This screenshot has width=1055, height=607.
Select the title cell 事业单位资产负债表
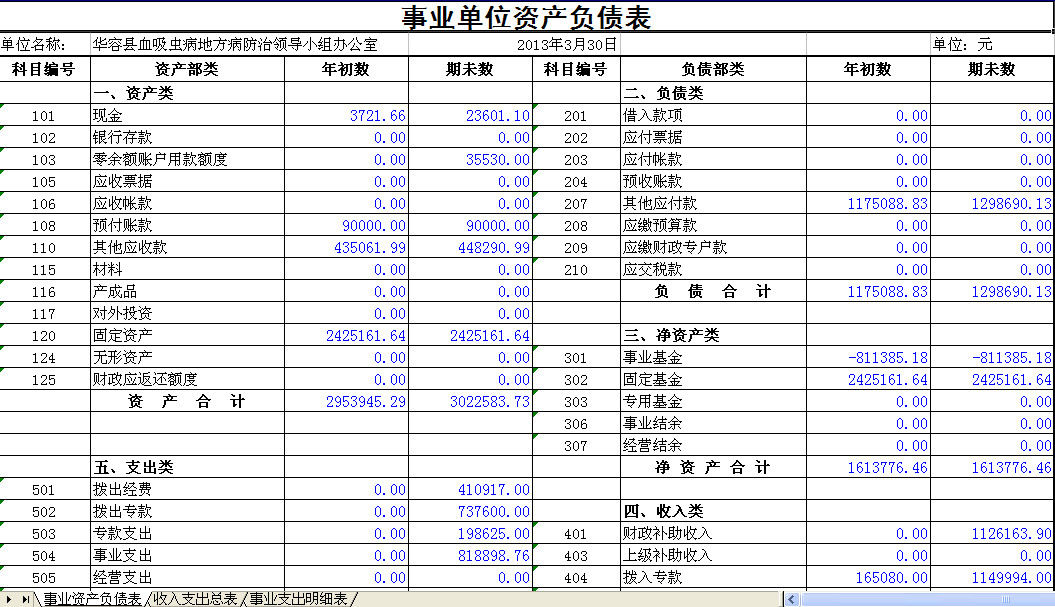click(x=526, y=18)
